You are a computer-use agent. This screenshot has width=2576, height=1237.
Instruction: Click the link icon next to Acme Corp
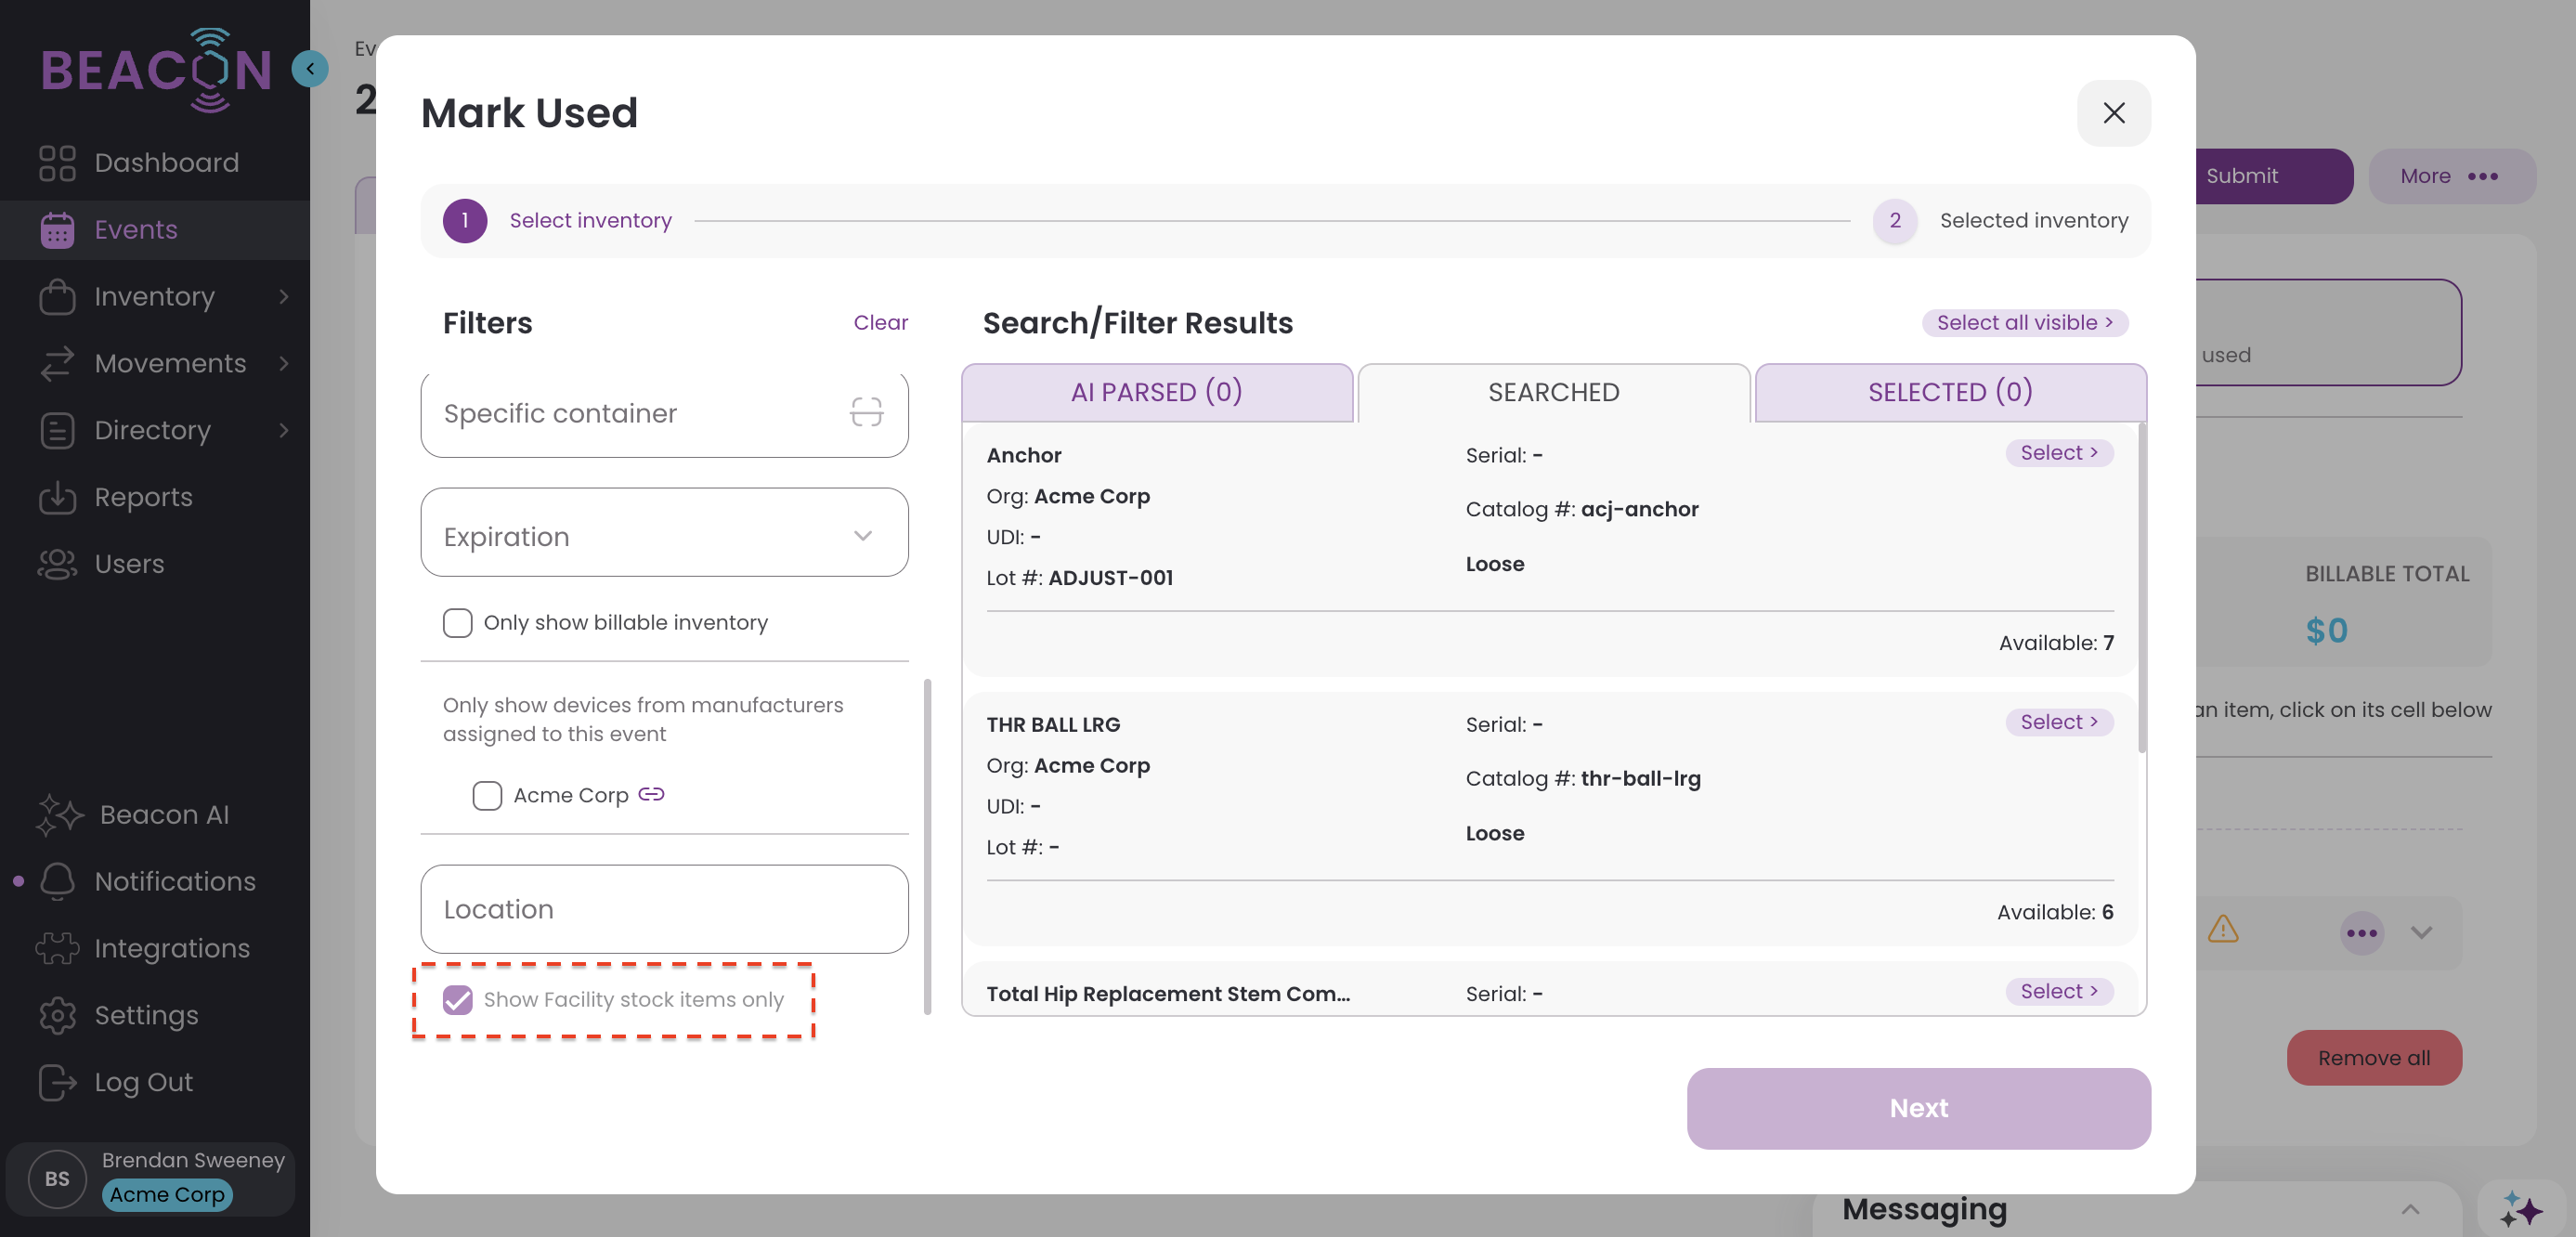(x=651, y=794)
